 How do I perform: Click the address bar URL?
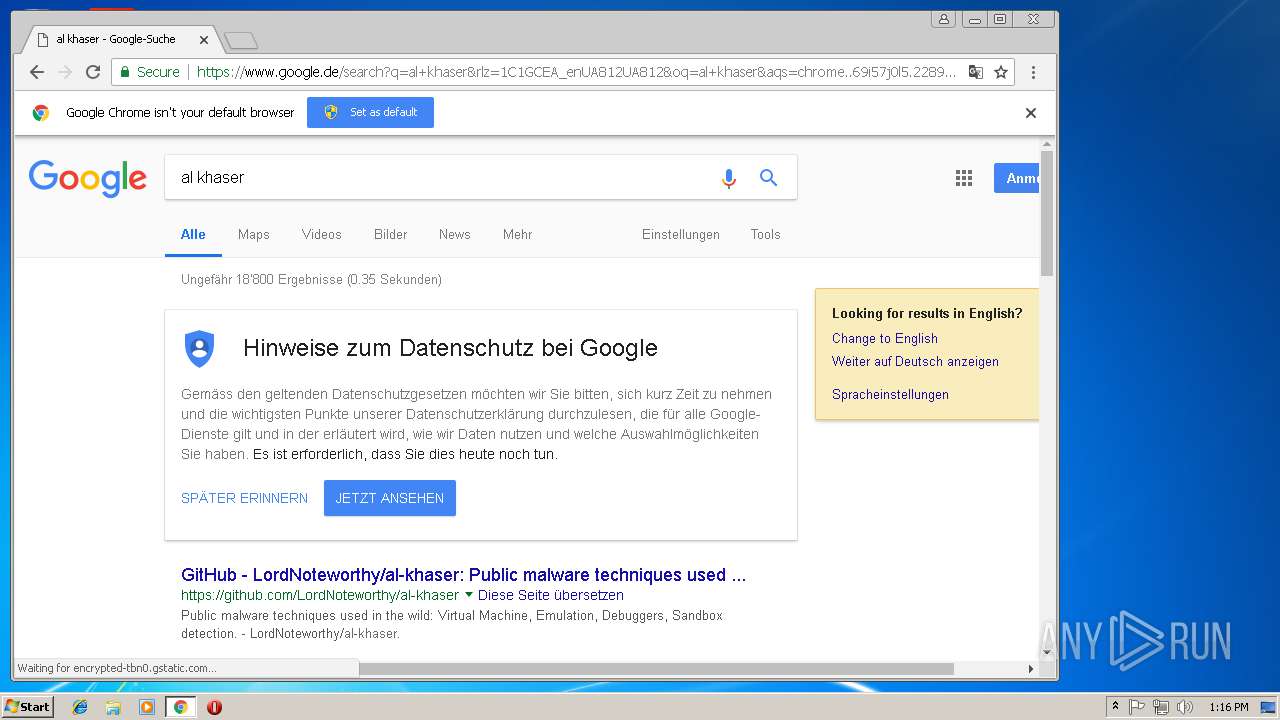click(576, 72)
